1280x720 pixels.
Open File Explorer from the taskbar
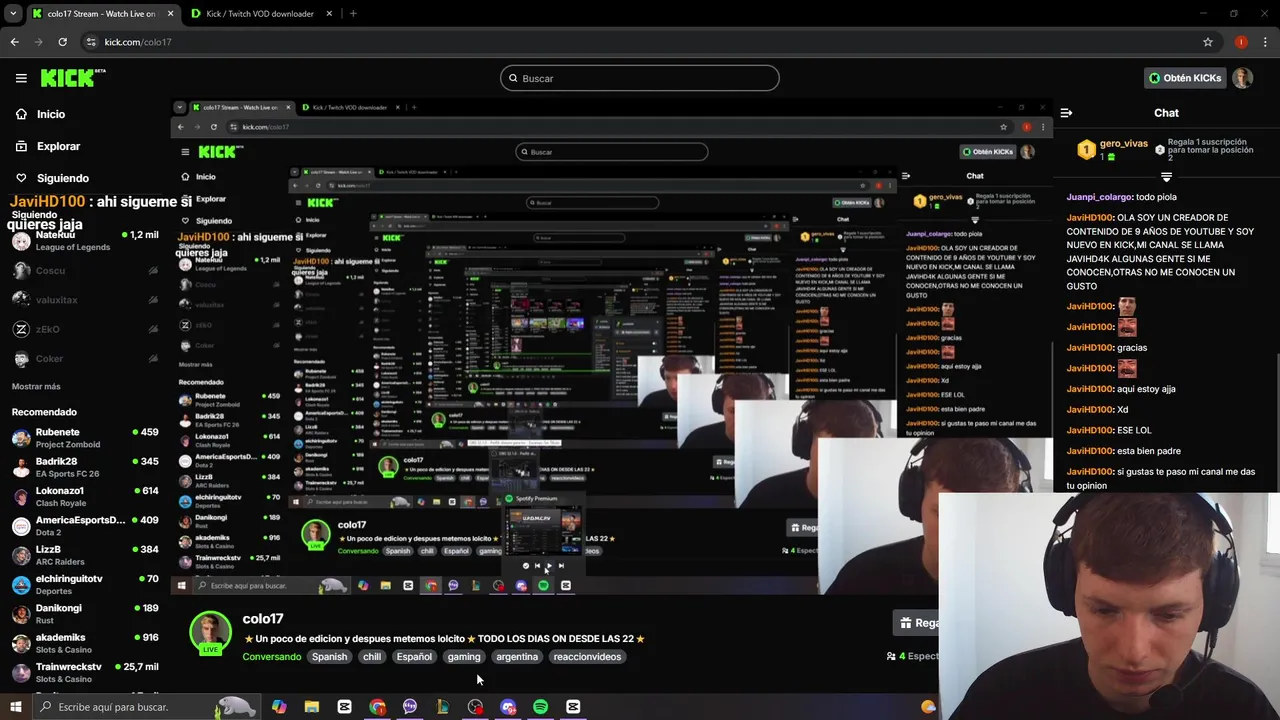tap(312, 707)
